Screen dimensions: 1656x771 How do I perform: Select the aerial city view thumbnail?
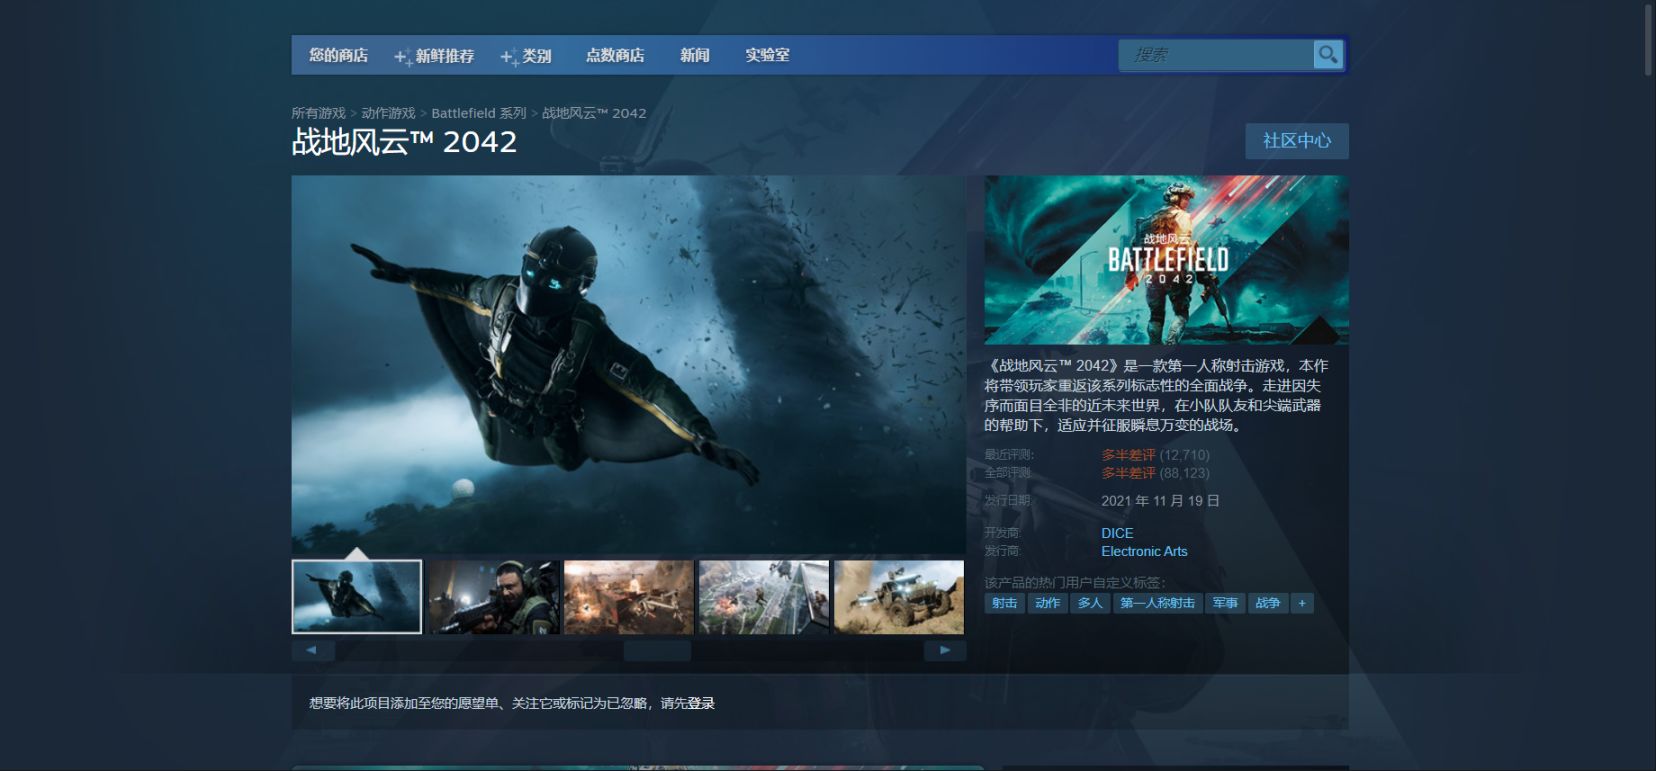tap(764, 597)
